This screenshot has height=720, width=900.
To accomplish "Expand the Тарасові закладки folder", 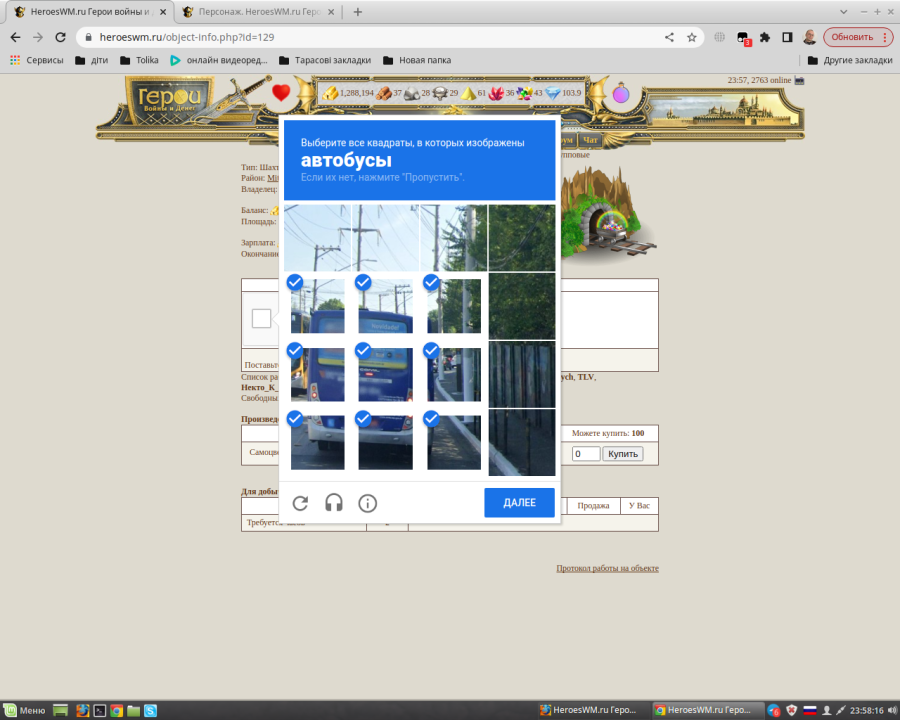I will click(325, 60).
